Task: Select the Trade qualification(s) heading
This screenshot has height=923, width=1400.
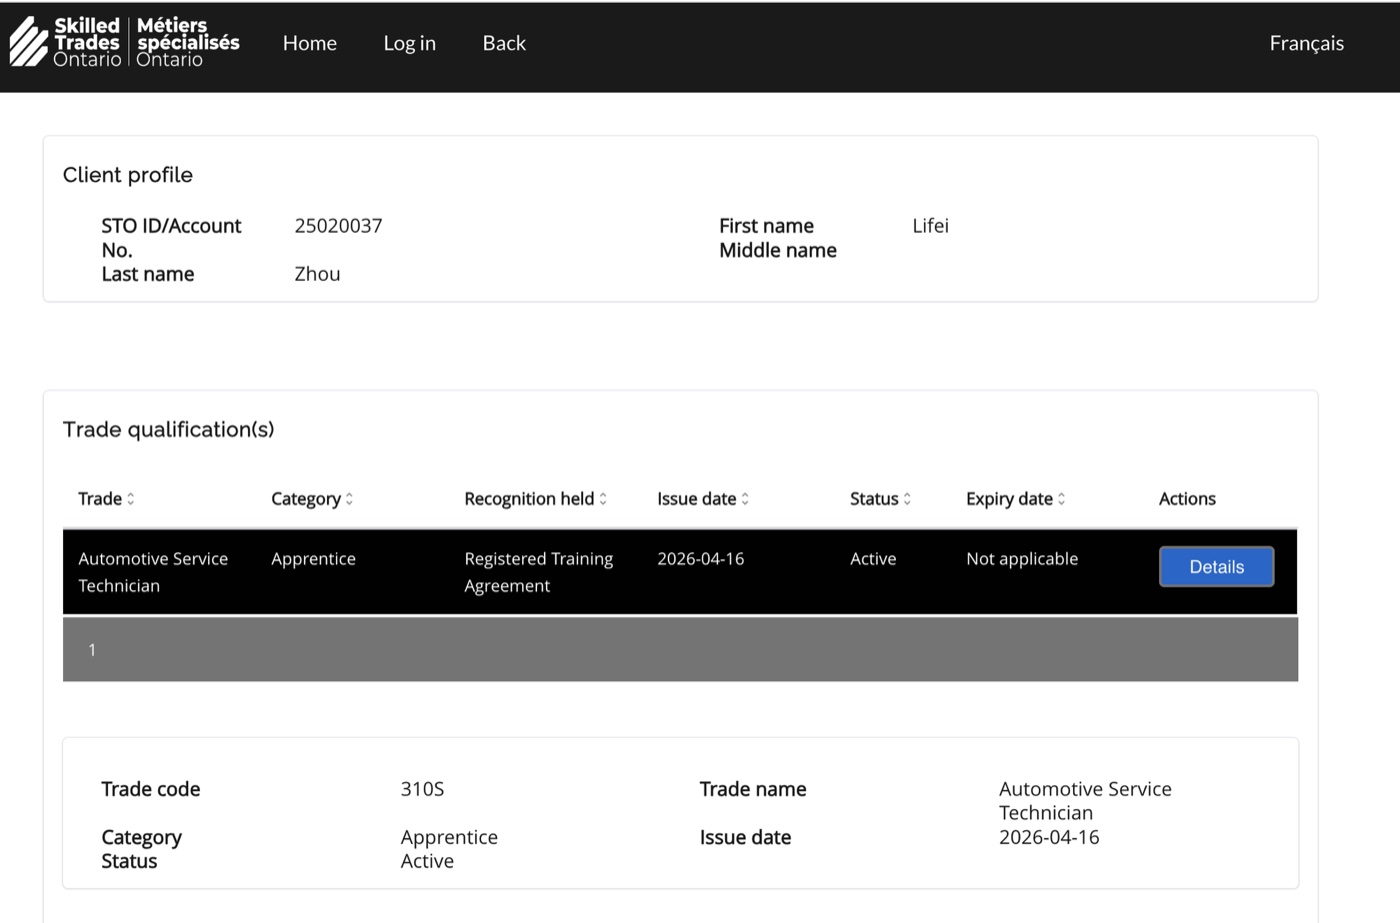Action: click(168, 430)
